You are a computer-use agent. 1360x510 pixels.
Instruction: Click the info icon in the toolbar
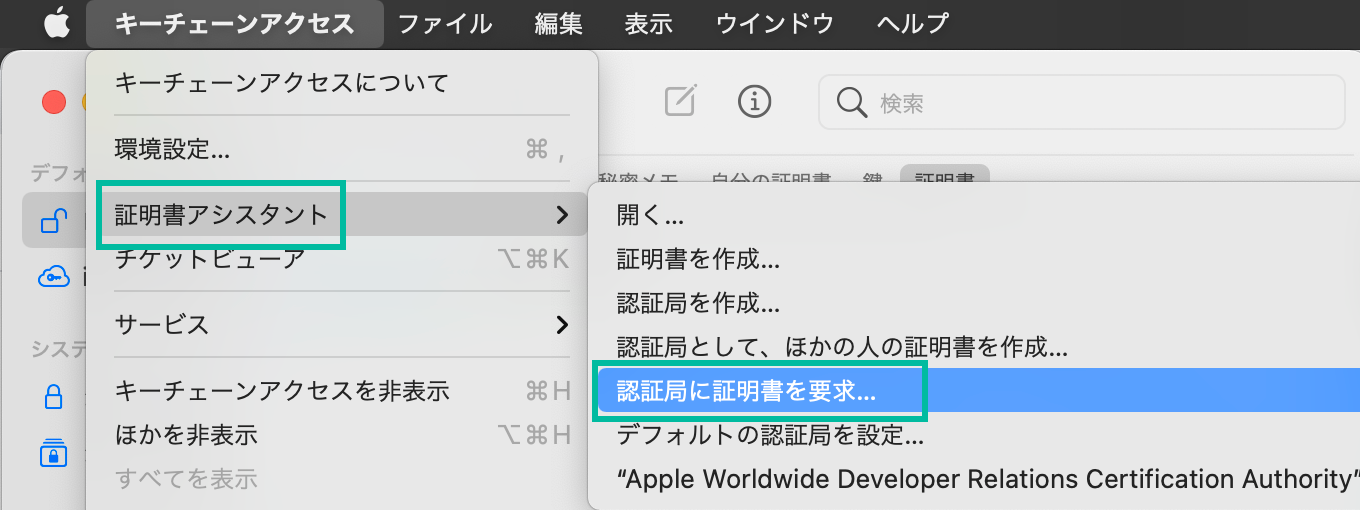[x=754, y=100]
